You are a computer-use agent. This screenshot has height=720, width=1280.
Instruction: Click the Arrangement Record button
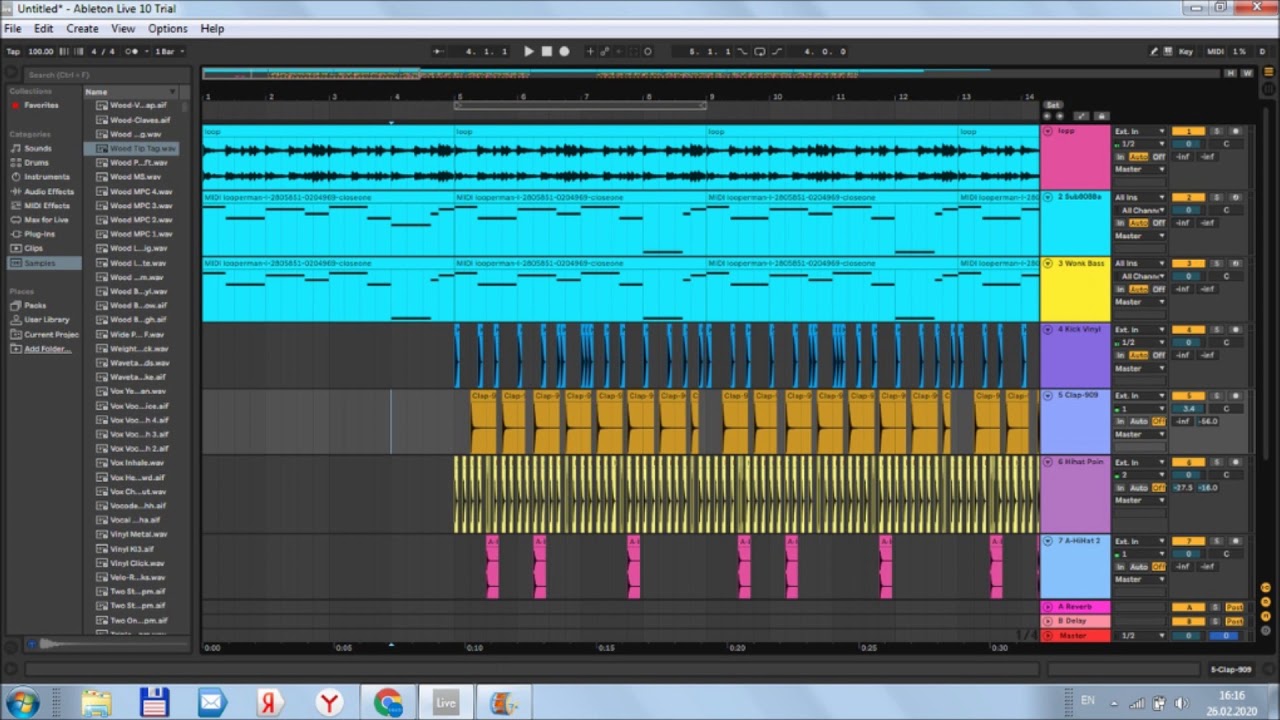[564, 51]
